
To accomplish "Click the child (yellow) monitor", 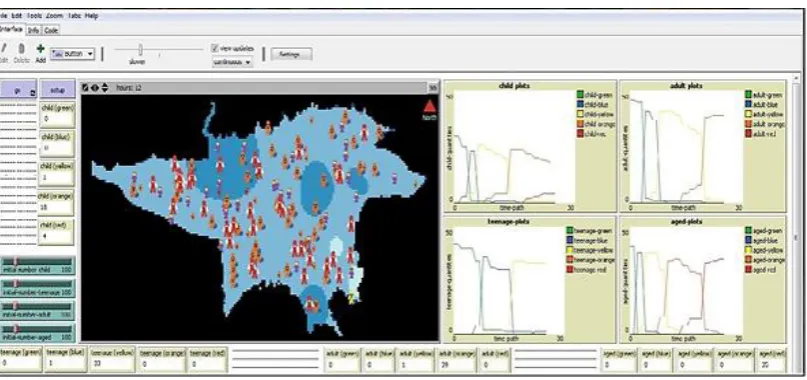I will [x=57, y=174].
